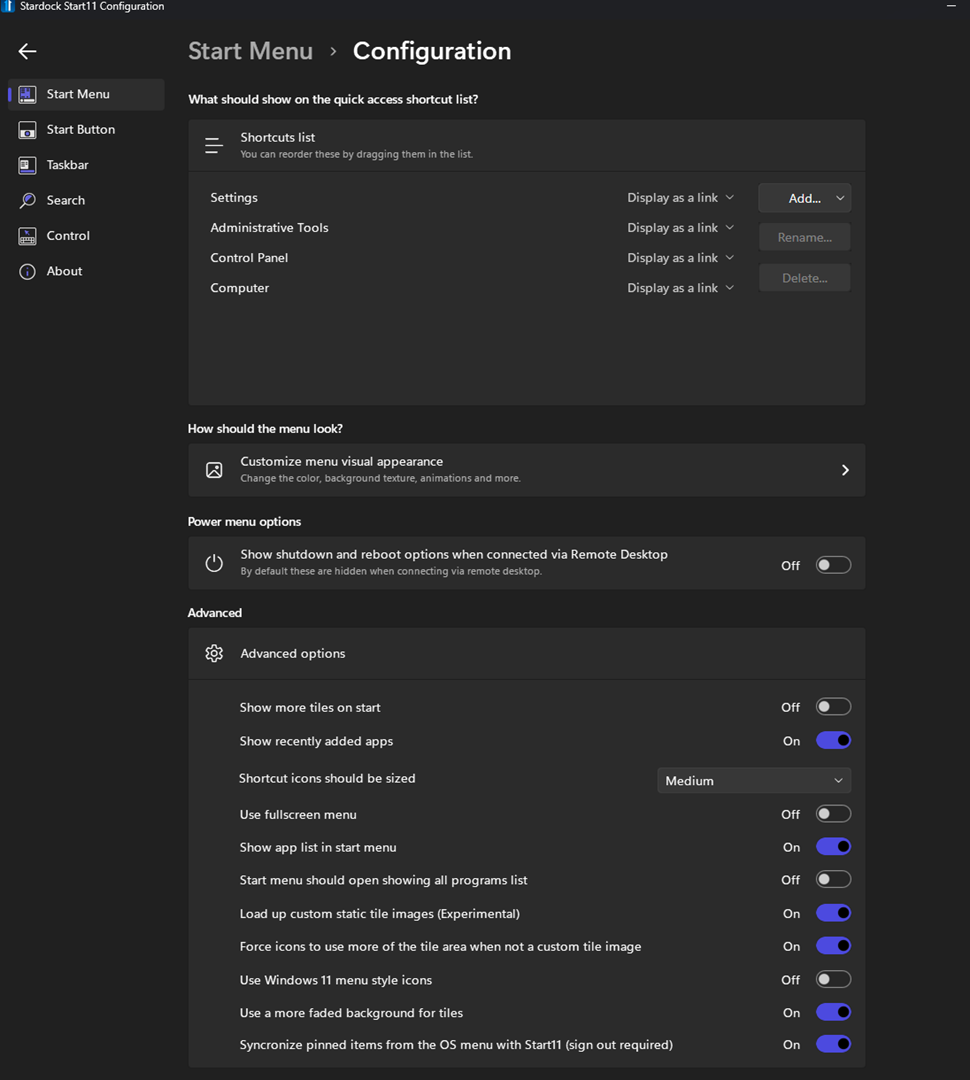The image size is (970, 1080).
Task: Click Start Menu in the breadcrumb header
Action: point(250,51)
